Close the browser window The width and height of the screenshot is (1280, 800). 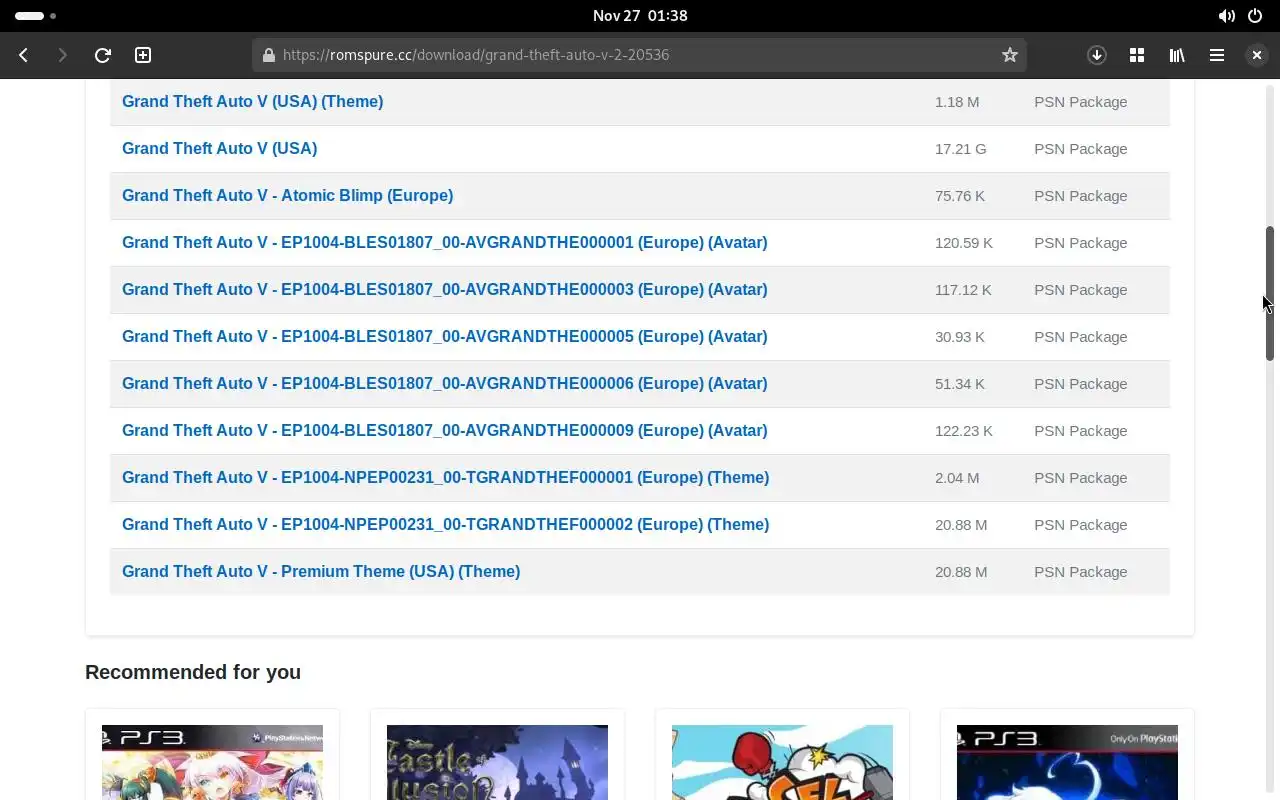point(1257,55)
